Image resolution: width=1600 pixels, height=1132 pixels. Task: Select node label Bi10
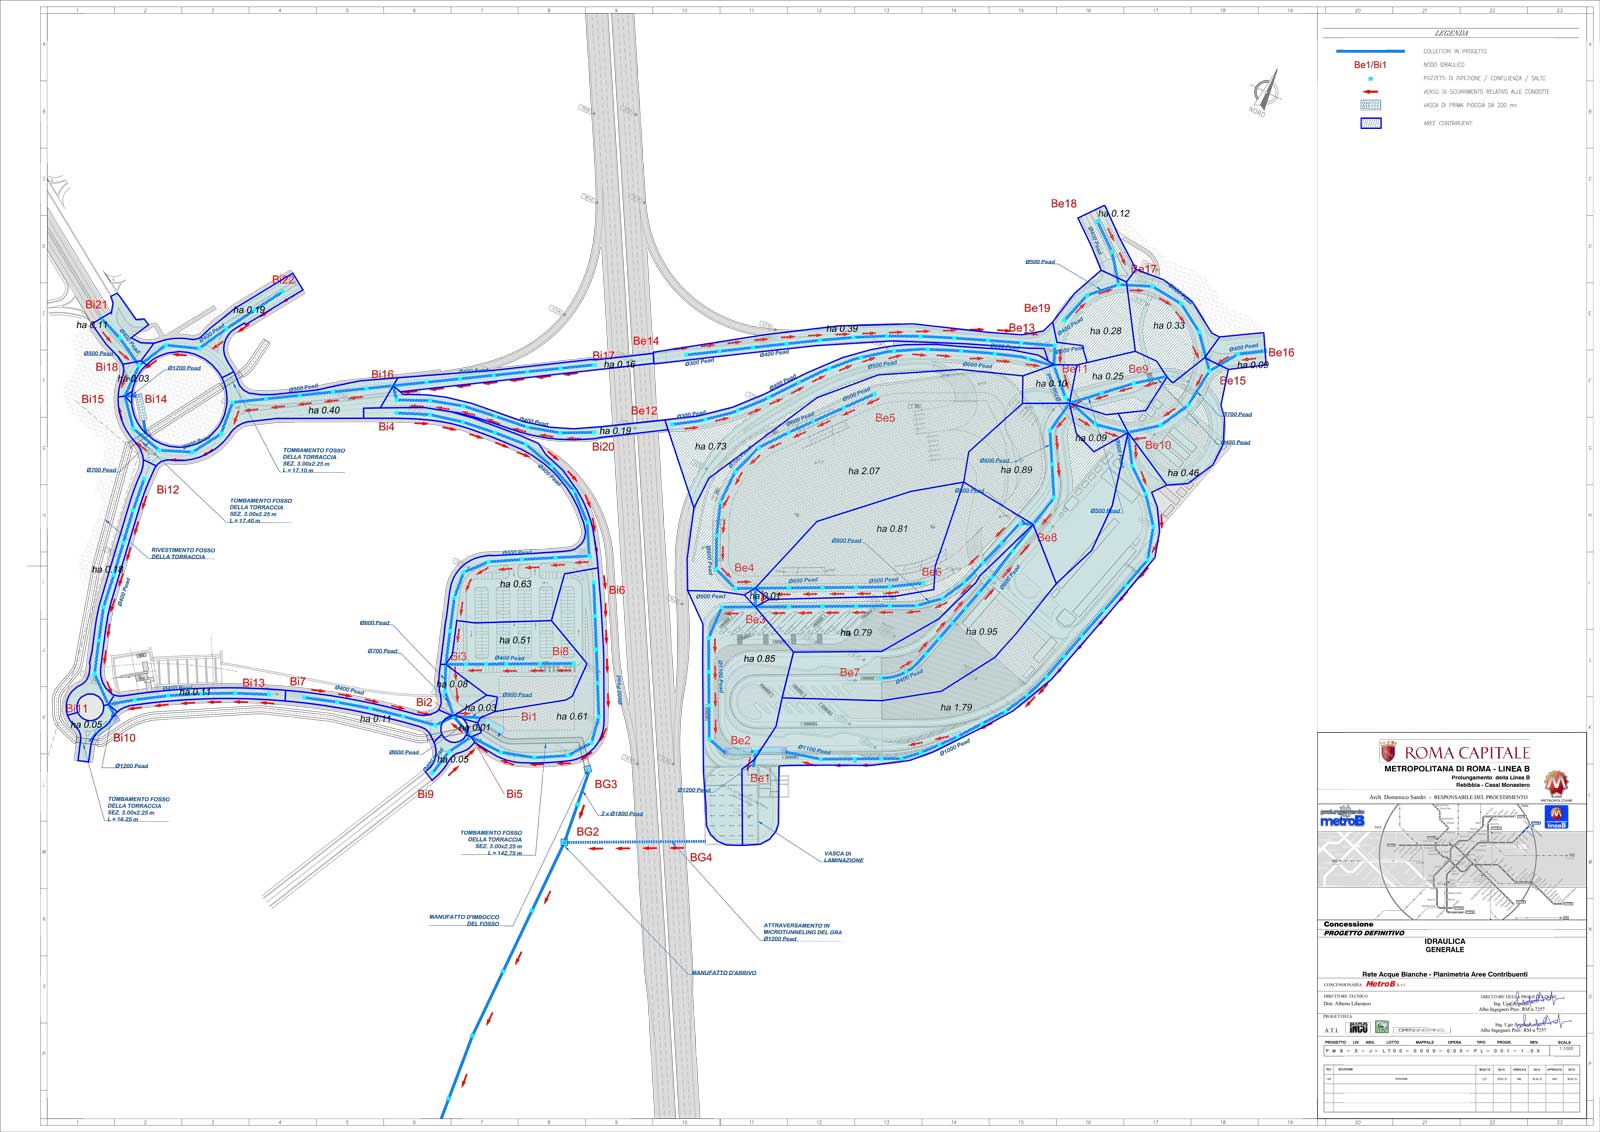coord(124,738)
